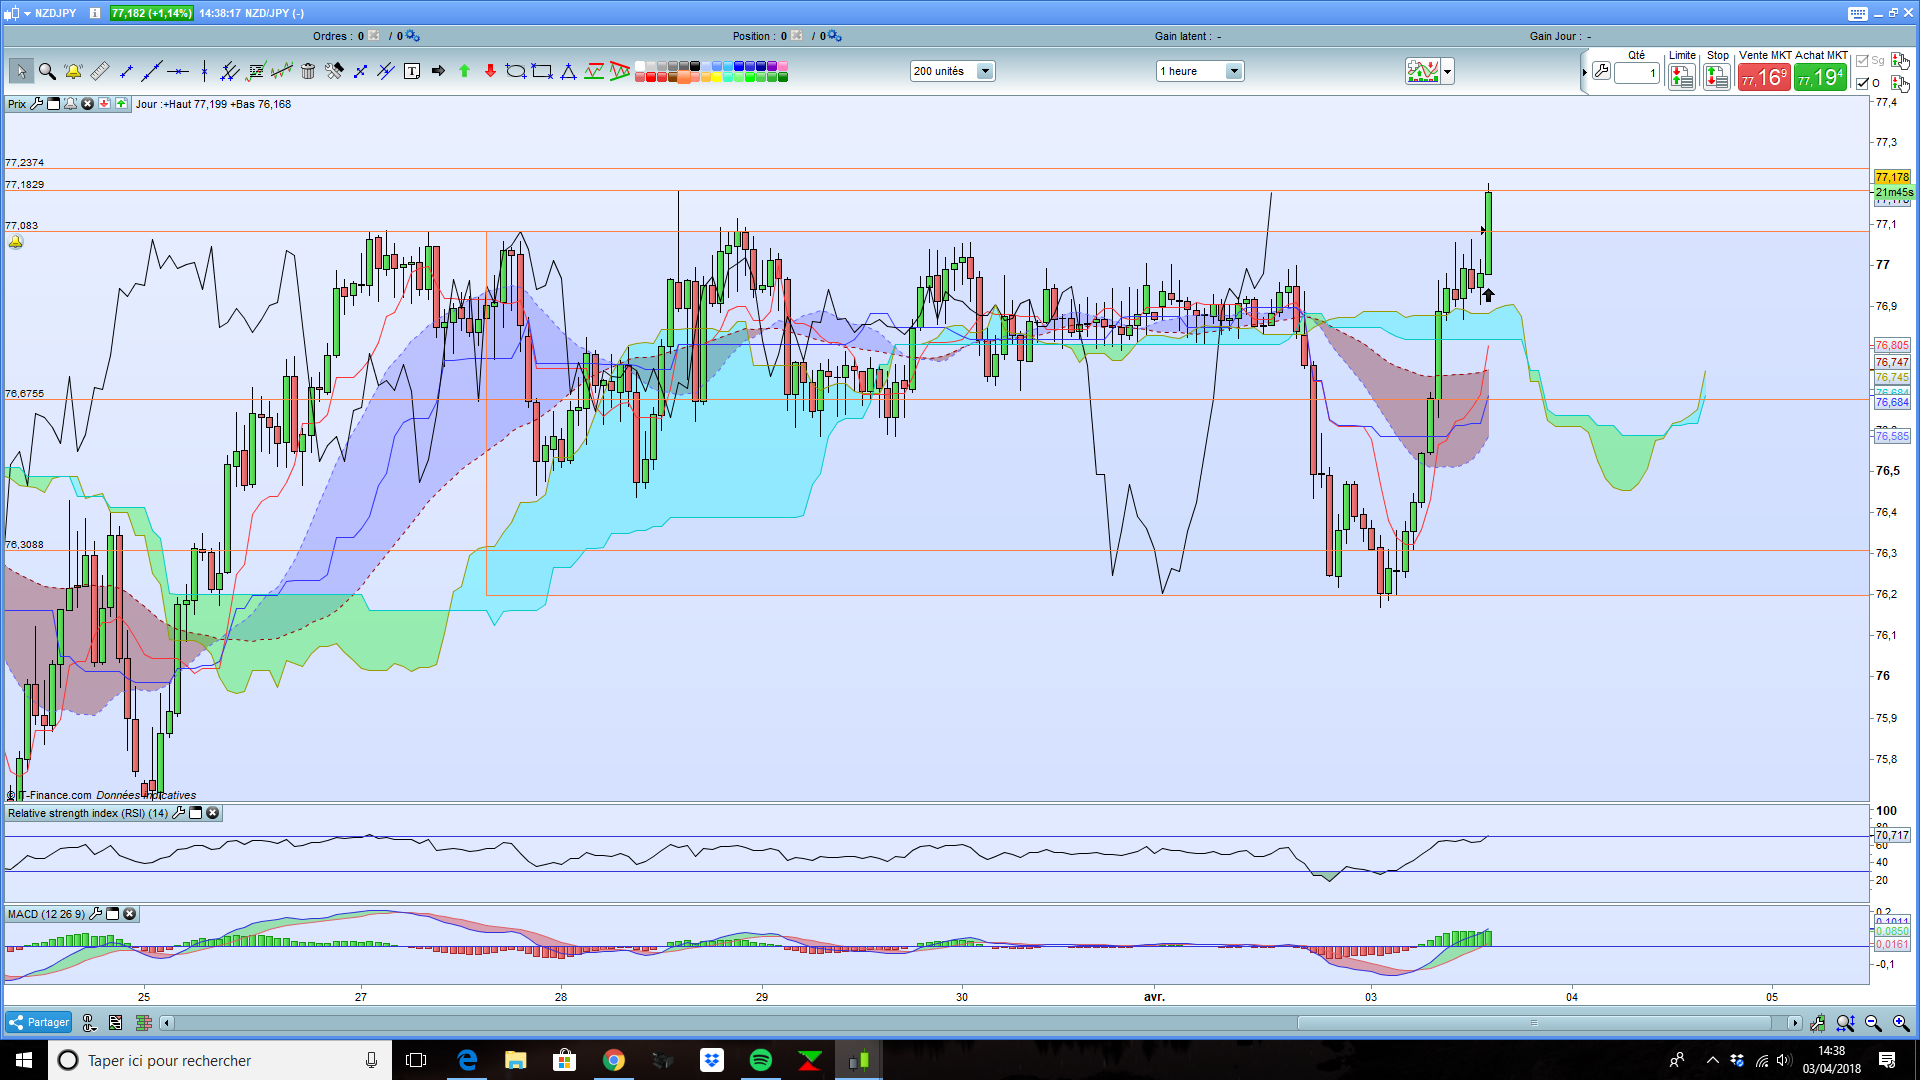Expand the indicators button dropdown arrow
The height and width of the screenshot is (1080, 1920).
(x=1447, y=71)
